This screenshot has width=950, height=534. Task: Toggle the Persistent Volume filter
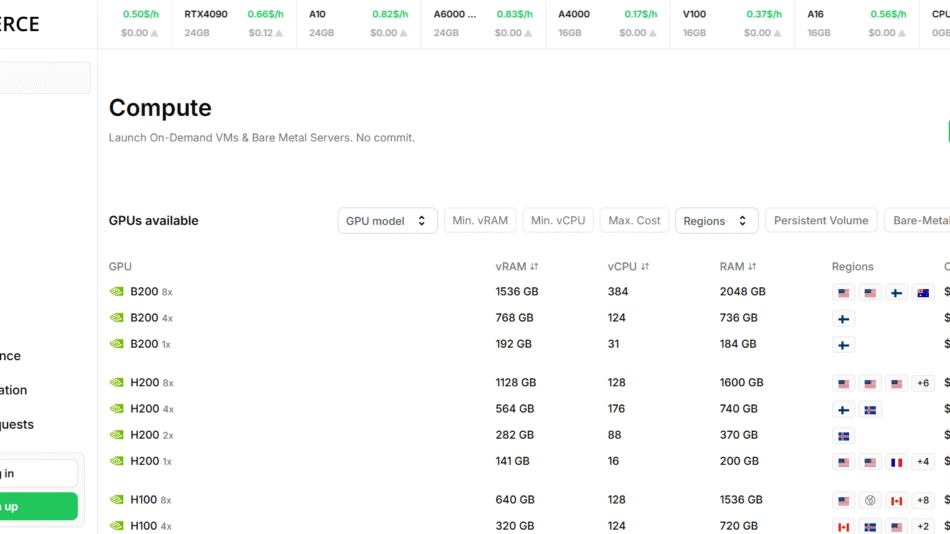[x=821, y=221]
